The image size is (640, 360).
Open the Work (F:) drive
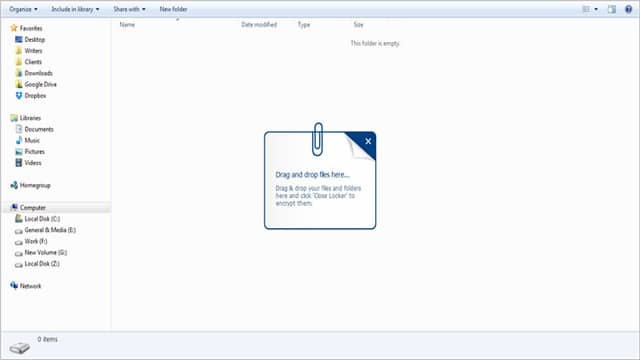[36, 241]
